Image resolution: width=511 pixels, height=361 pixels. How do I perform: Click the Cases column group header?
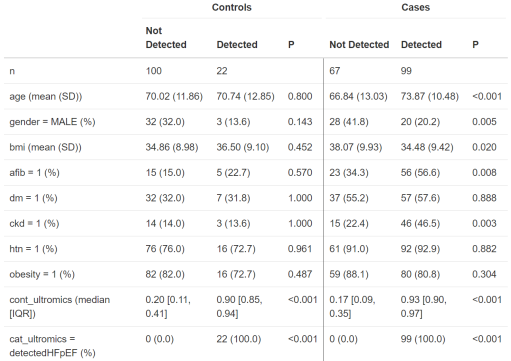pos(415,7)
